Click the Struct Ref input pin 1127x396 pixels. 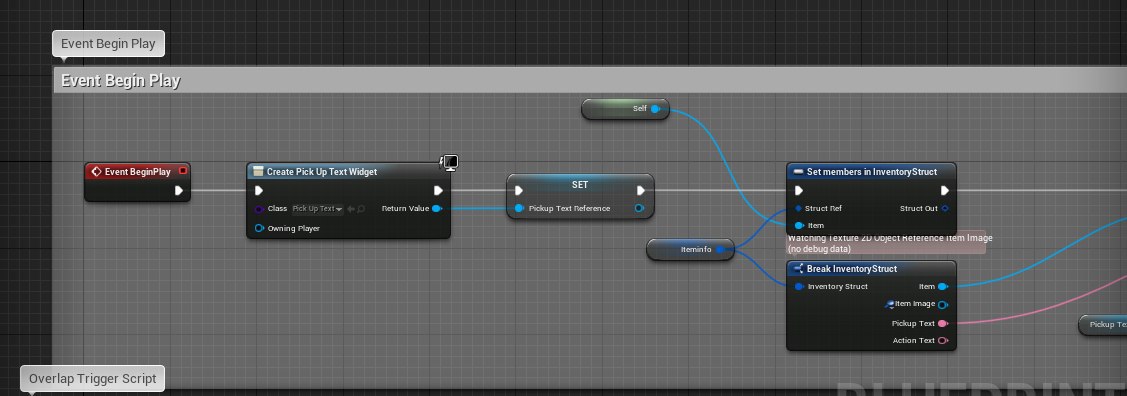(x=799, y=209)
